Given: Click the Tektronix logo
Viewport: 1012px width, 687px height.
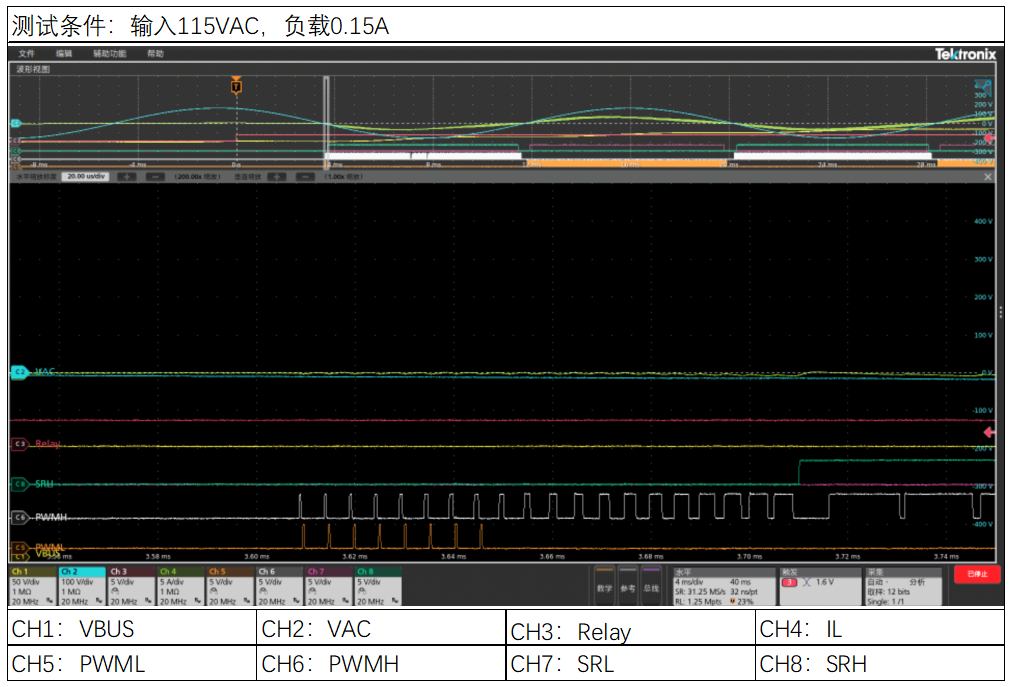Looking at the screenshot, I should (x=965, y=54).
